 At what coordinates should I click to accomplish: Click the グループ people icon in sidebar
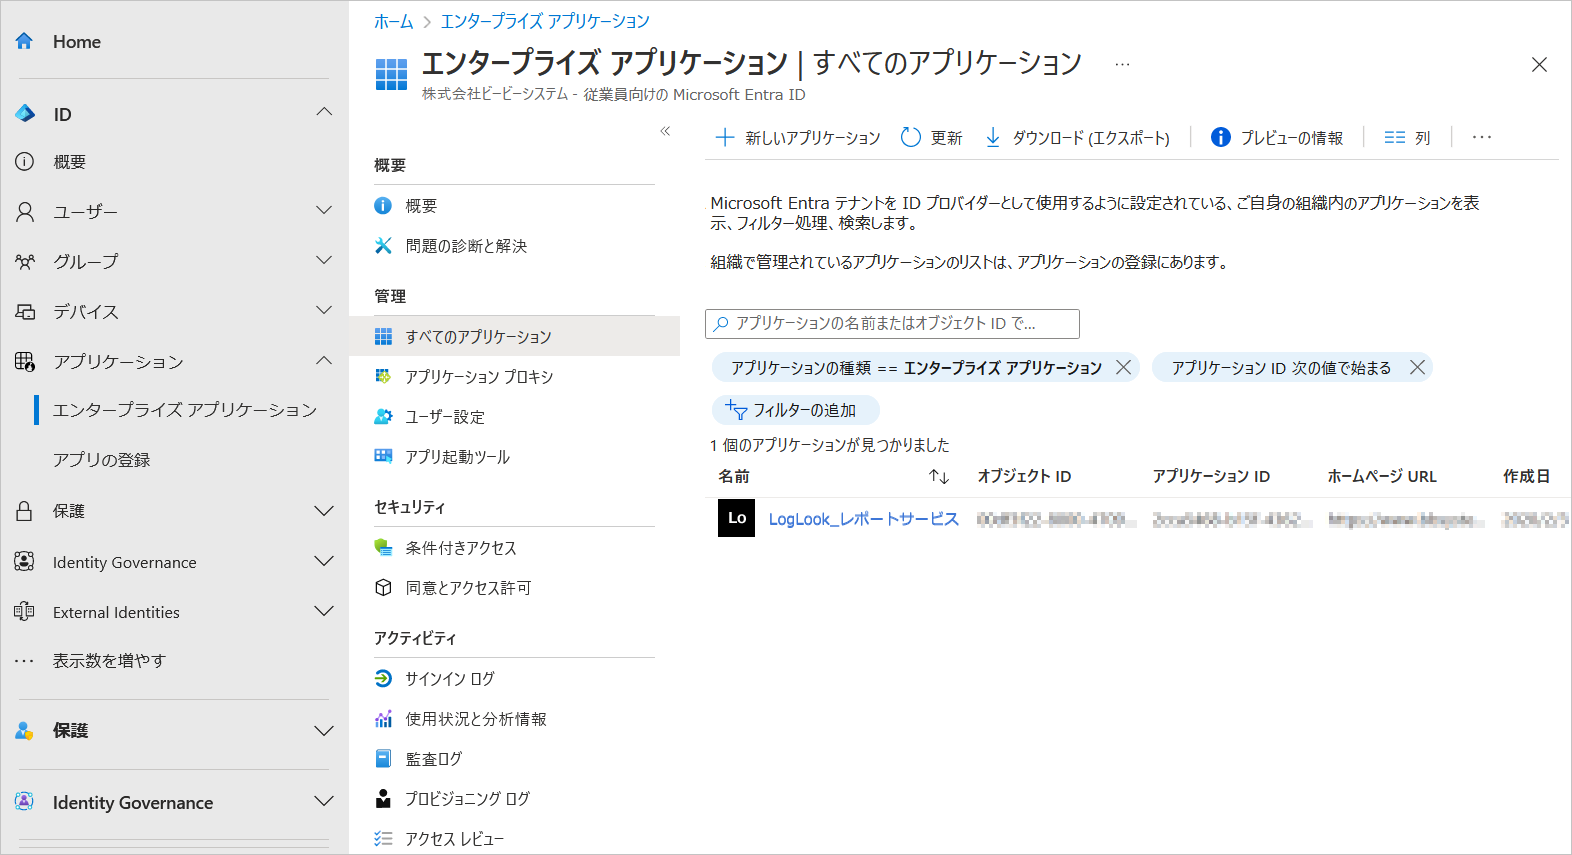[25, 262]
